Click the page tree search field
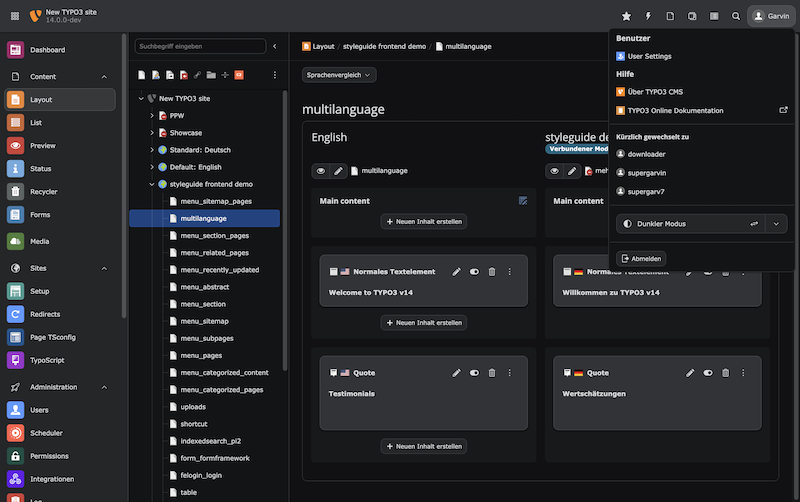This screenshot has width=800, height=502. tap(201, 46)
